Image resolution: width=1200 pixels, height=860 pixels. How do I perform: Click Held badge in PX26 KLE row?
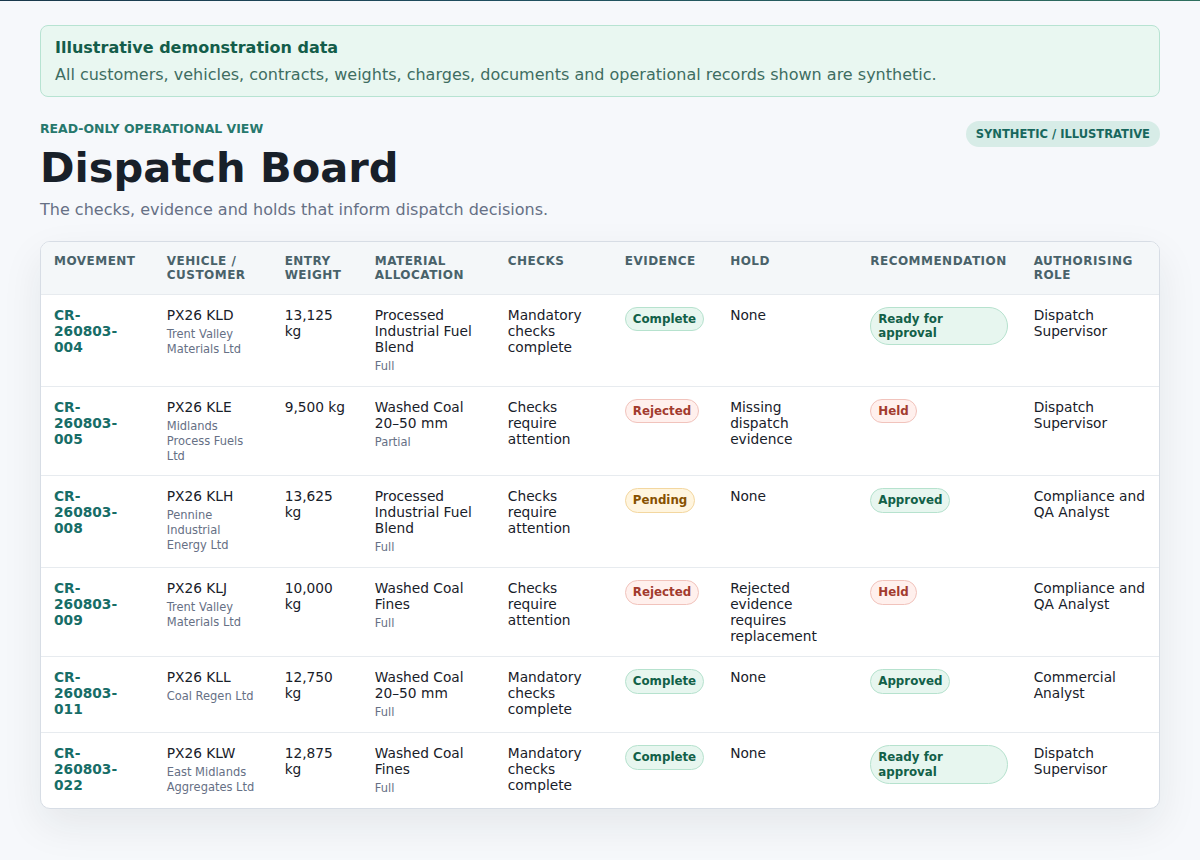[x=893, y=411]
